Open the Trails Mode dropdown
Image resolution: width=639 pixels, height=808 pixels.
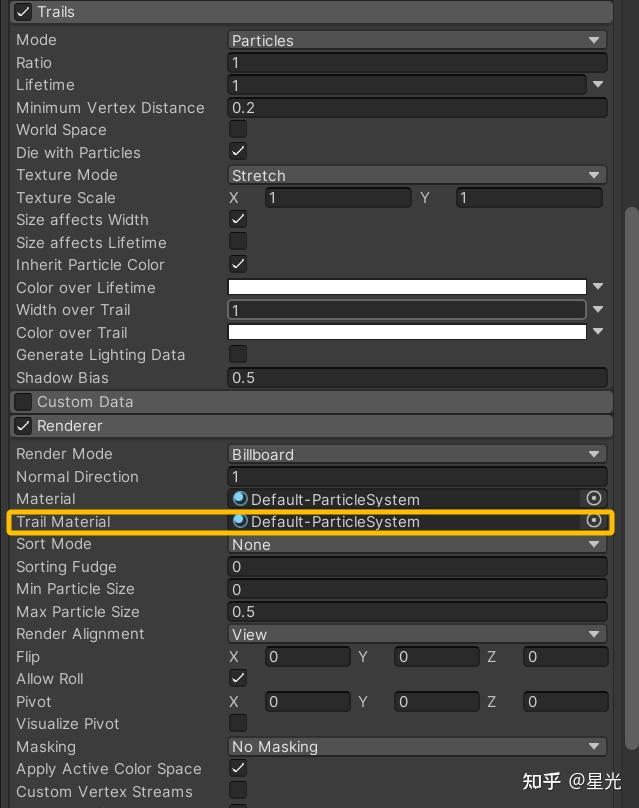click(417, 40)
